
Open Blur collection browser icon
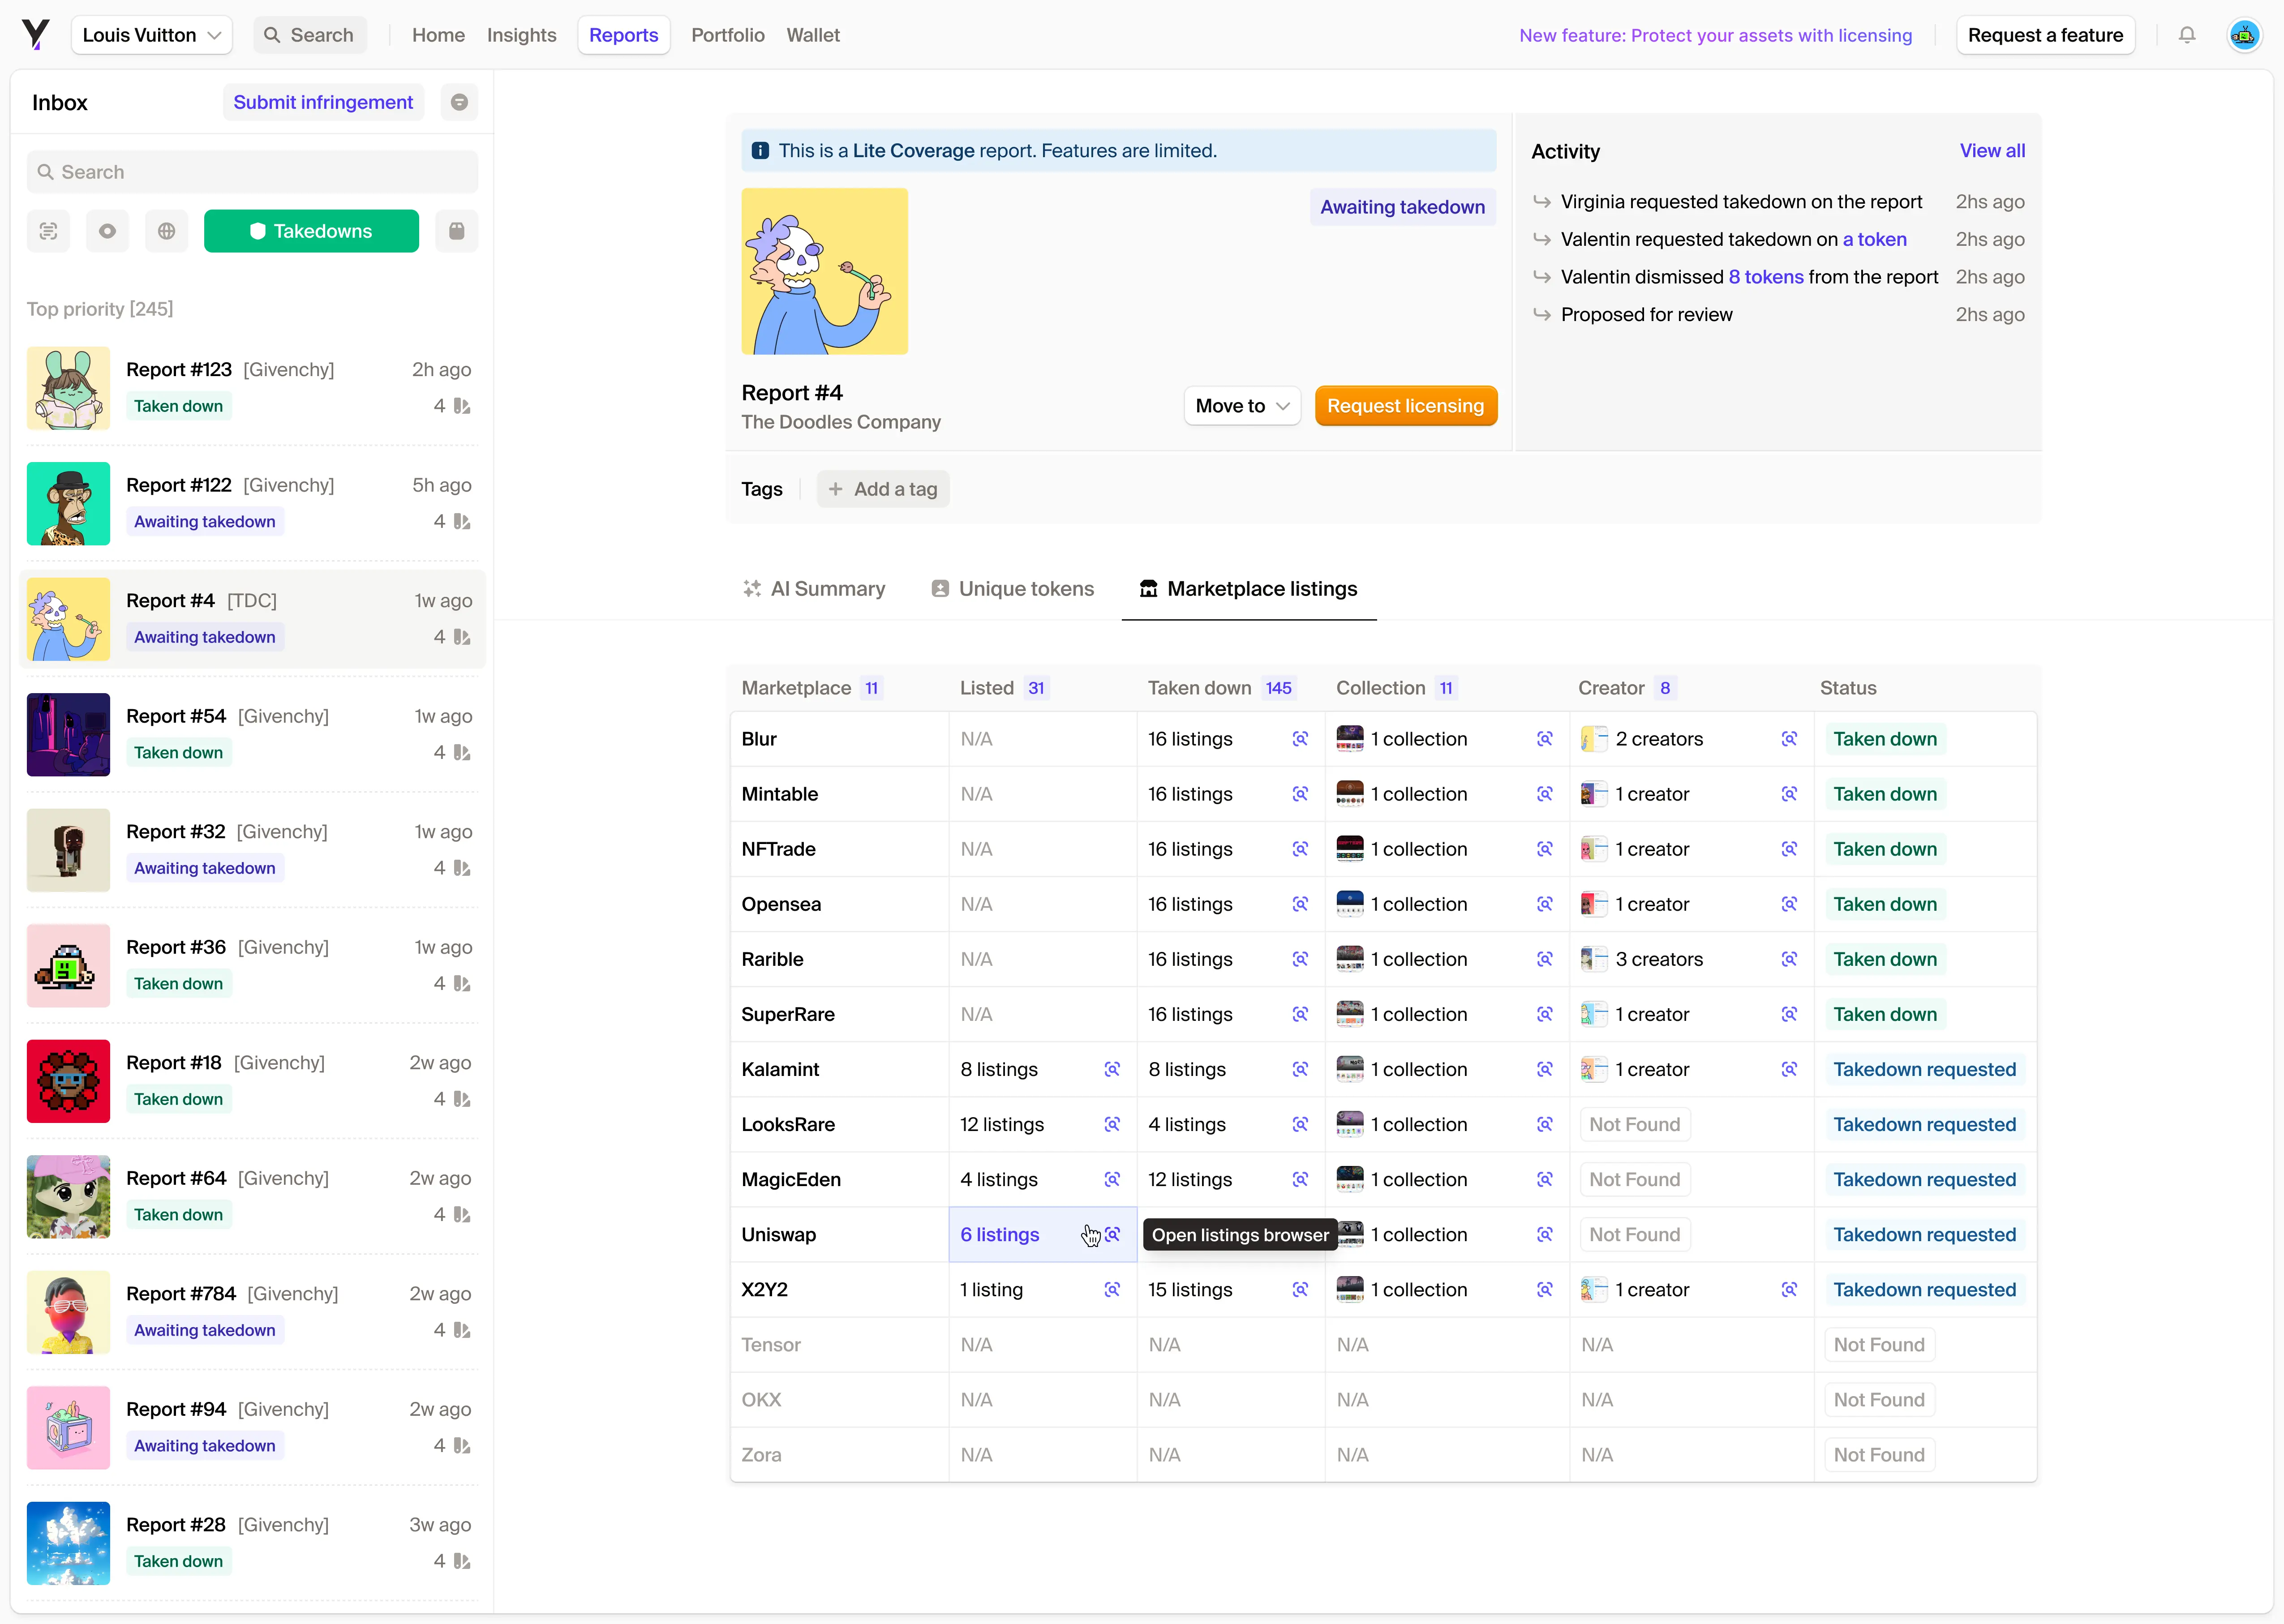pyautogui.click(x=1544, y=739)
